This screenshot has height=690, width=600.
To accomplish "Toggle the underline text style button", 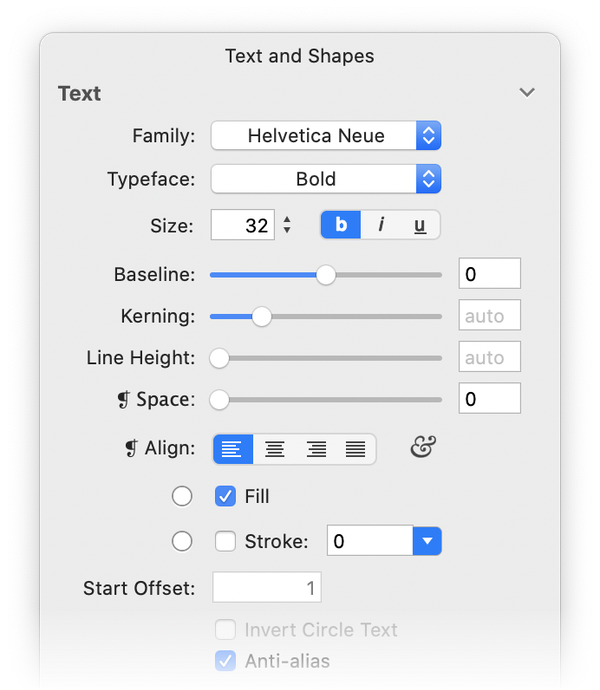I will click(420, 225).
